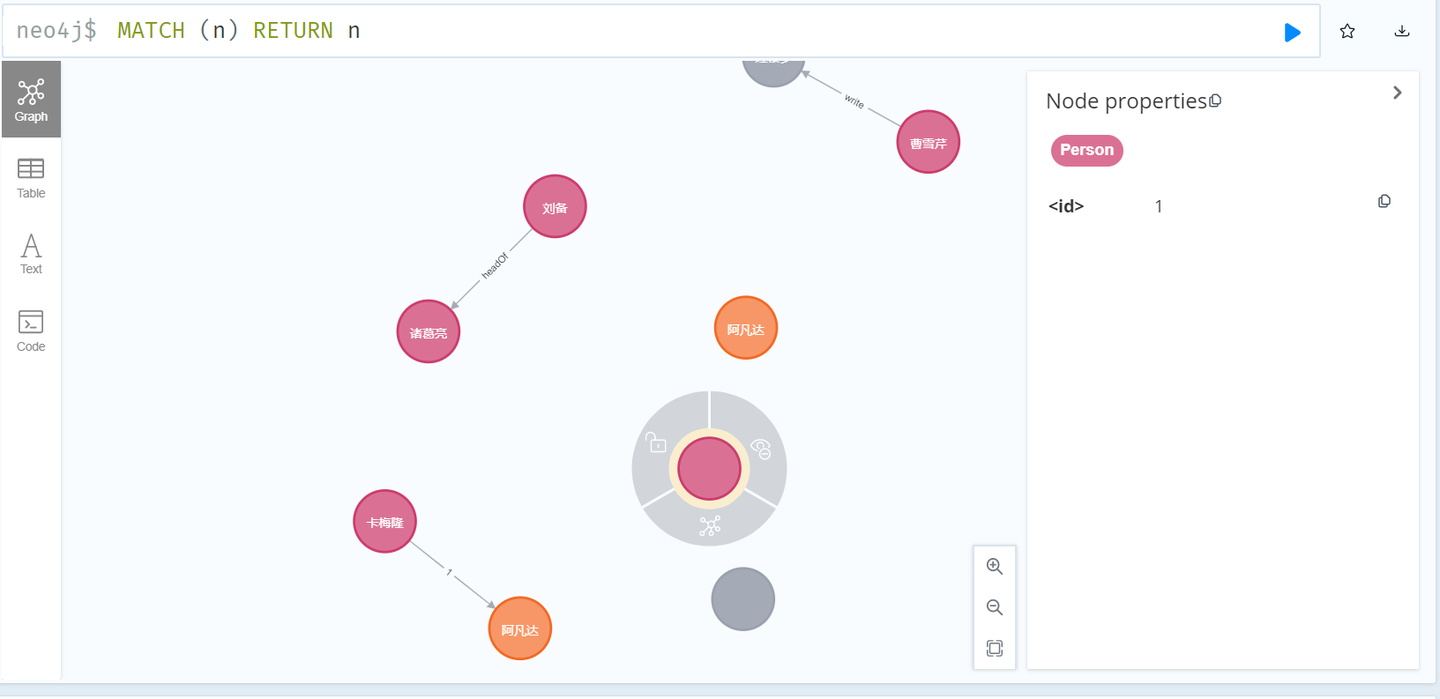Click the download export icon
The height and width of the screenshot is (699, 1440).
point(1402,31)
